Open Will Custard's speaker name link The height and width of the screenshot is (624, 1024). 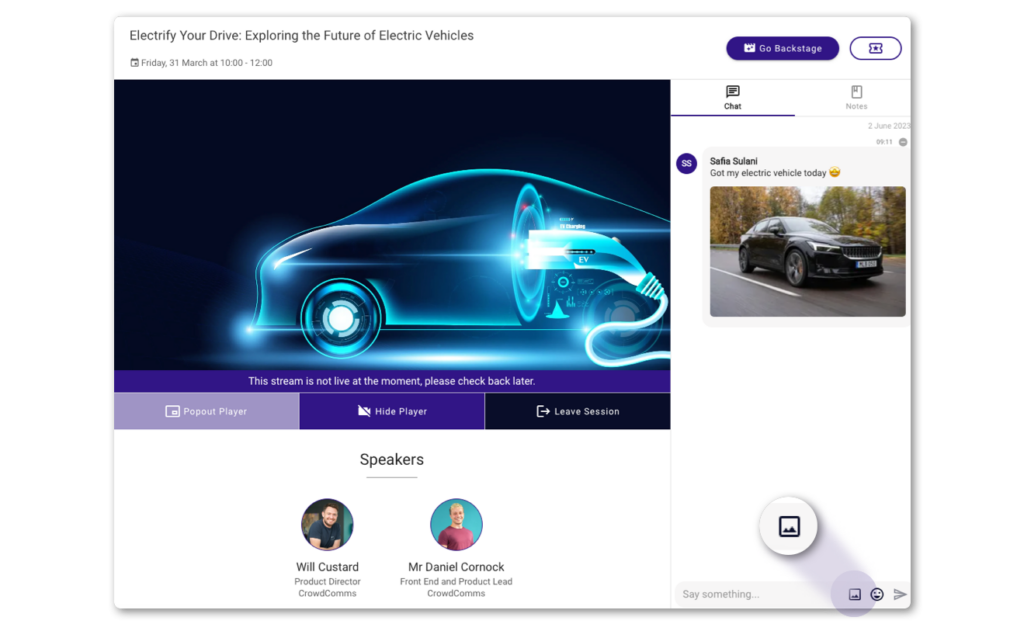327,567
